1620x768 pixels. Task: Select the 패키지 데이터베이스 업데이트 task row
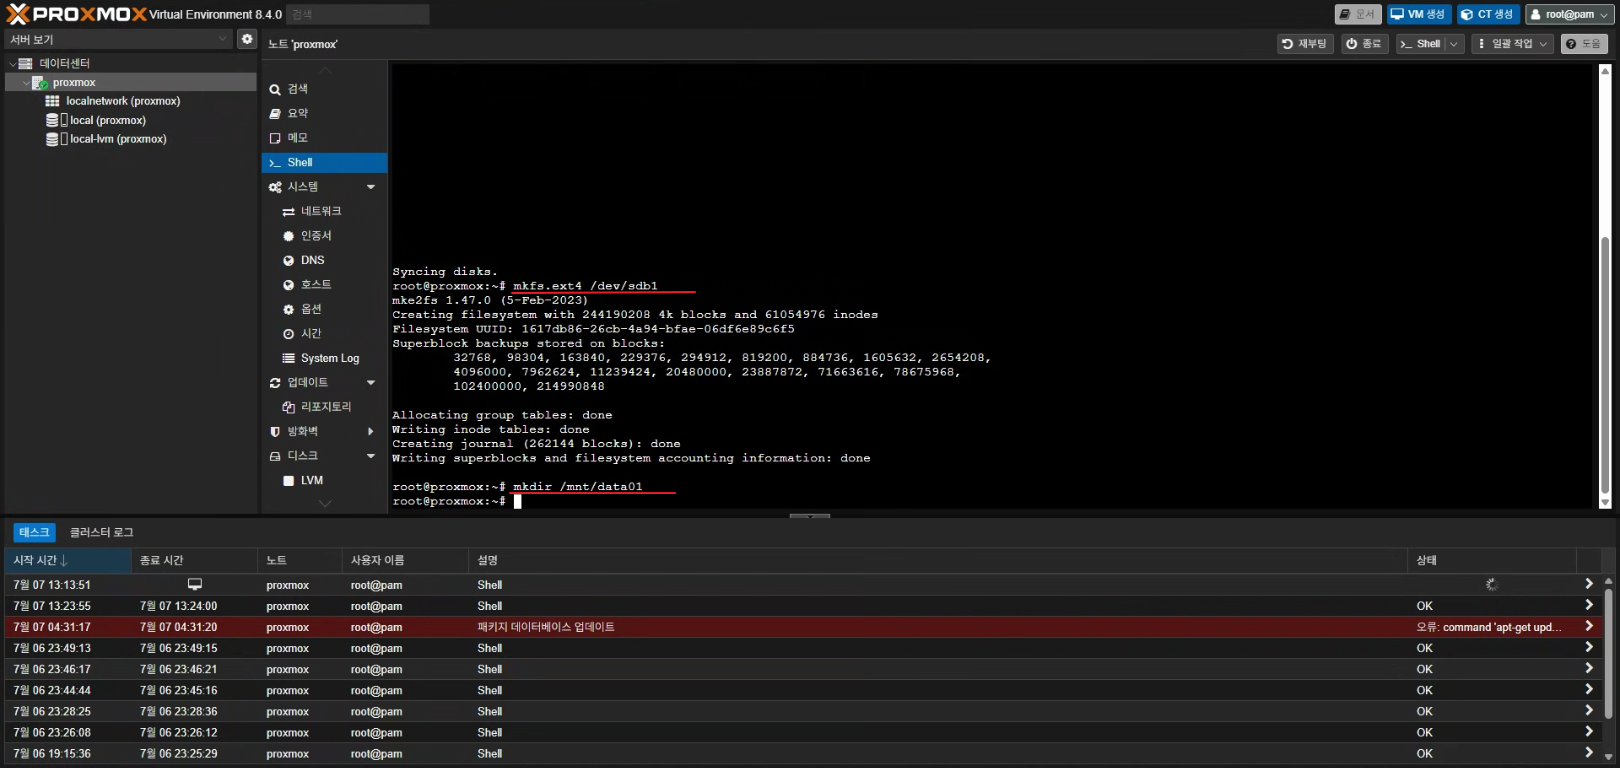(x=803, y=627)
